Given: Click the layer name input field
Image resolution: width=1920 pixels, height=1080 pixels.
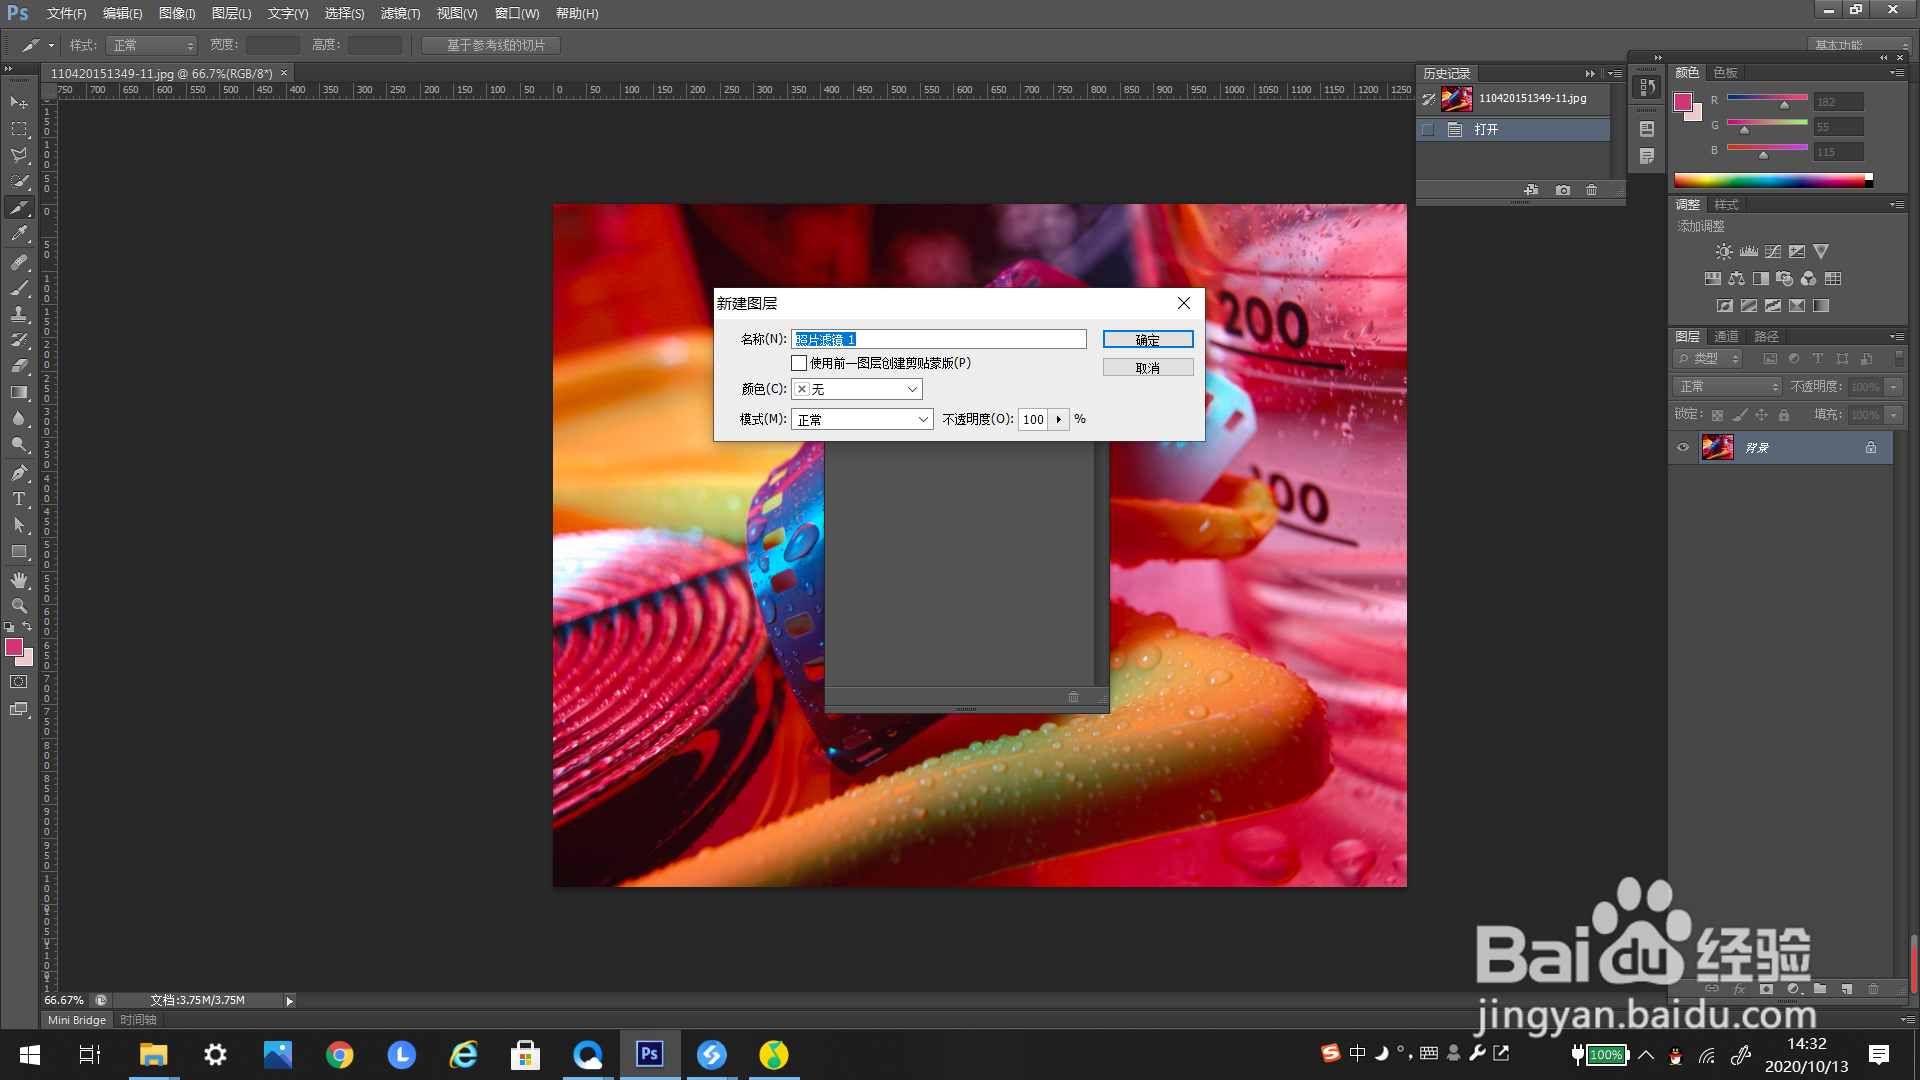Looking at the screenshot, I should (938, 340).
